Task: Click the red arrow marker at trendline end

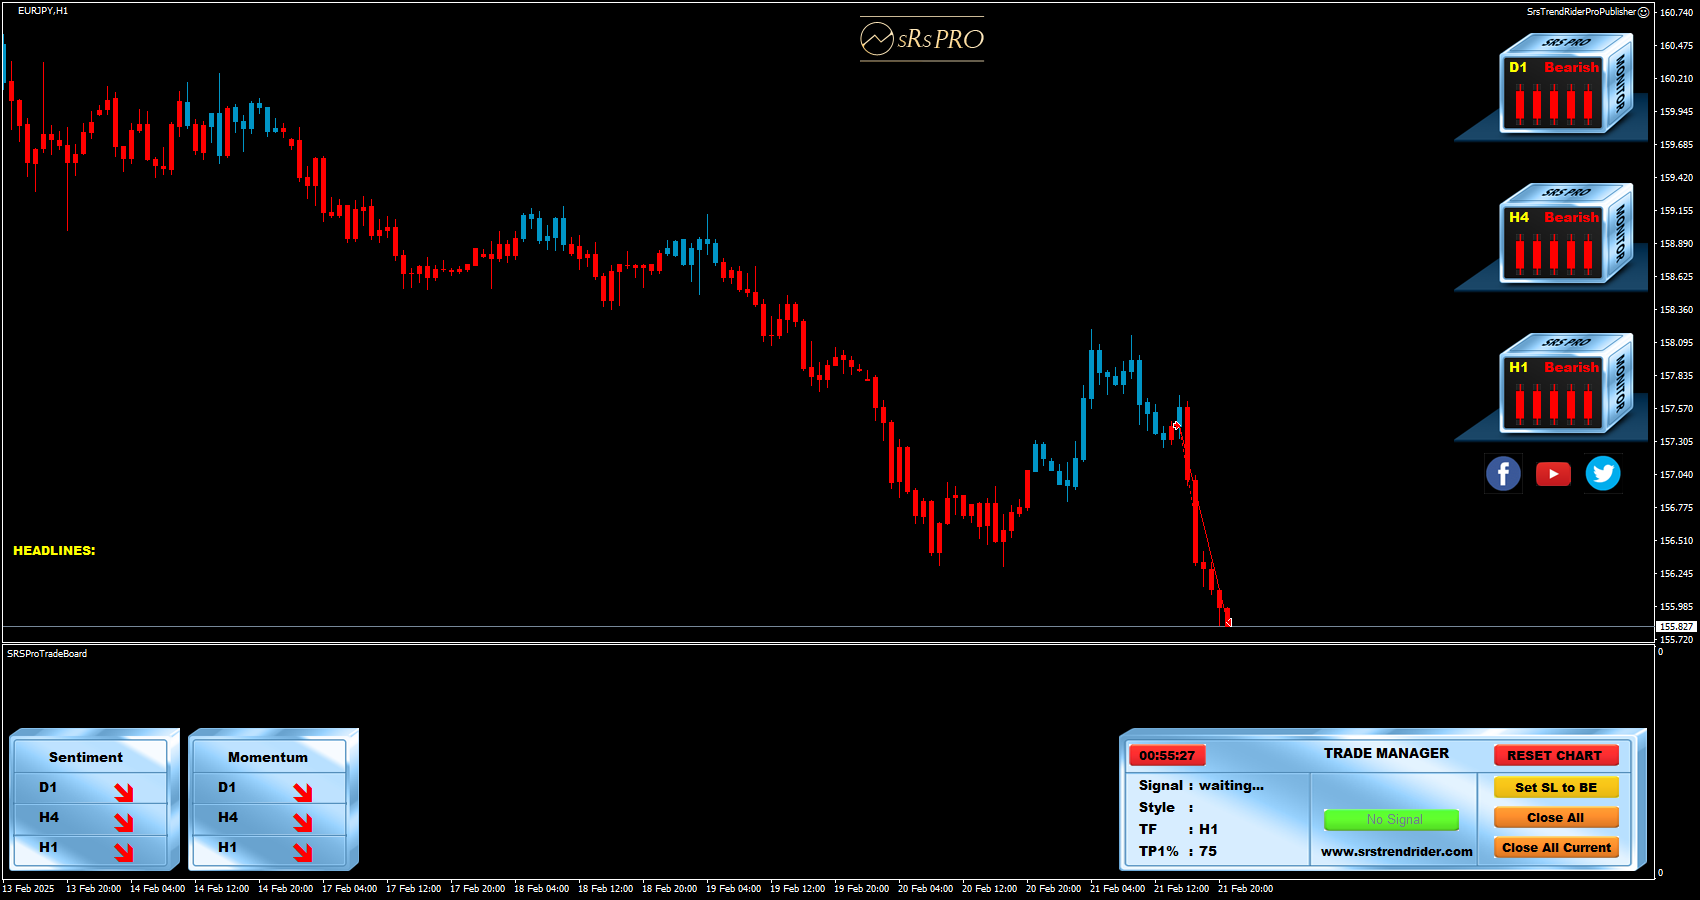Action: [x=1228, y=622]
